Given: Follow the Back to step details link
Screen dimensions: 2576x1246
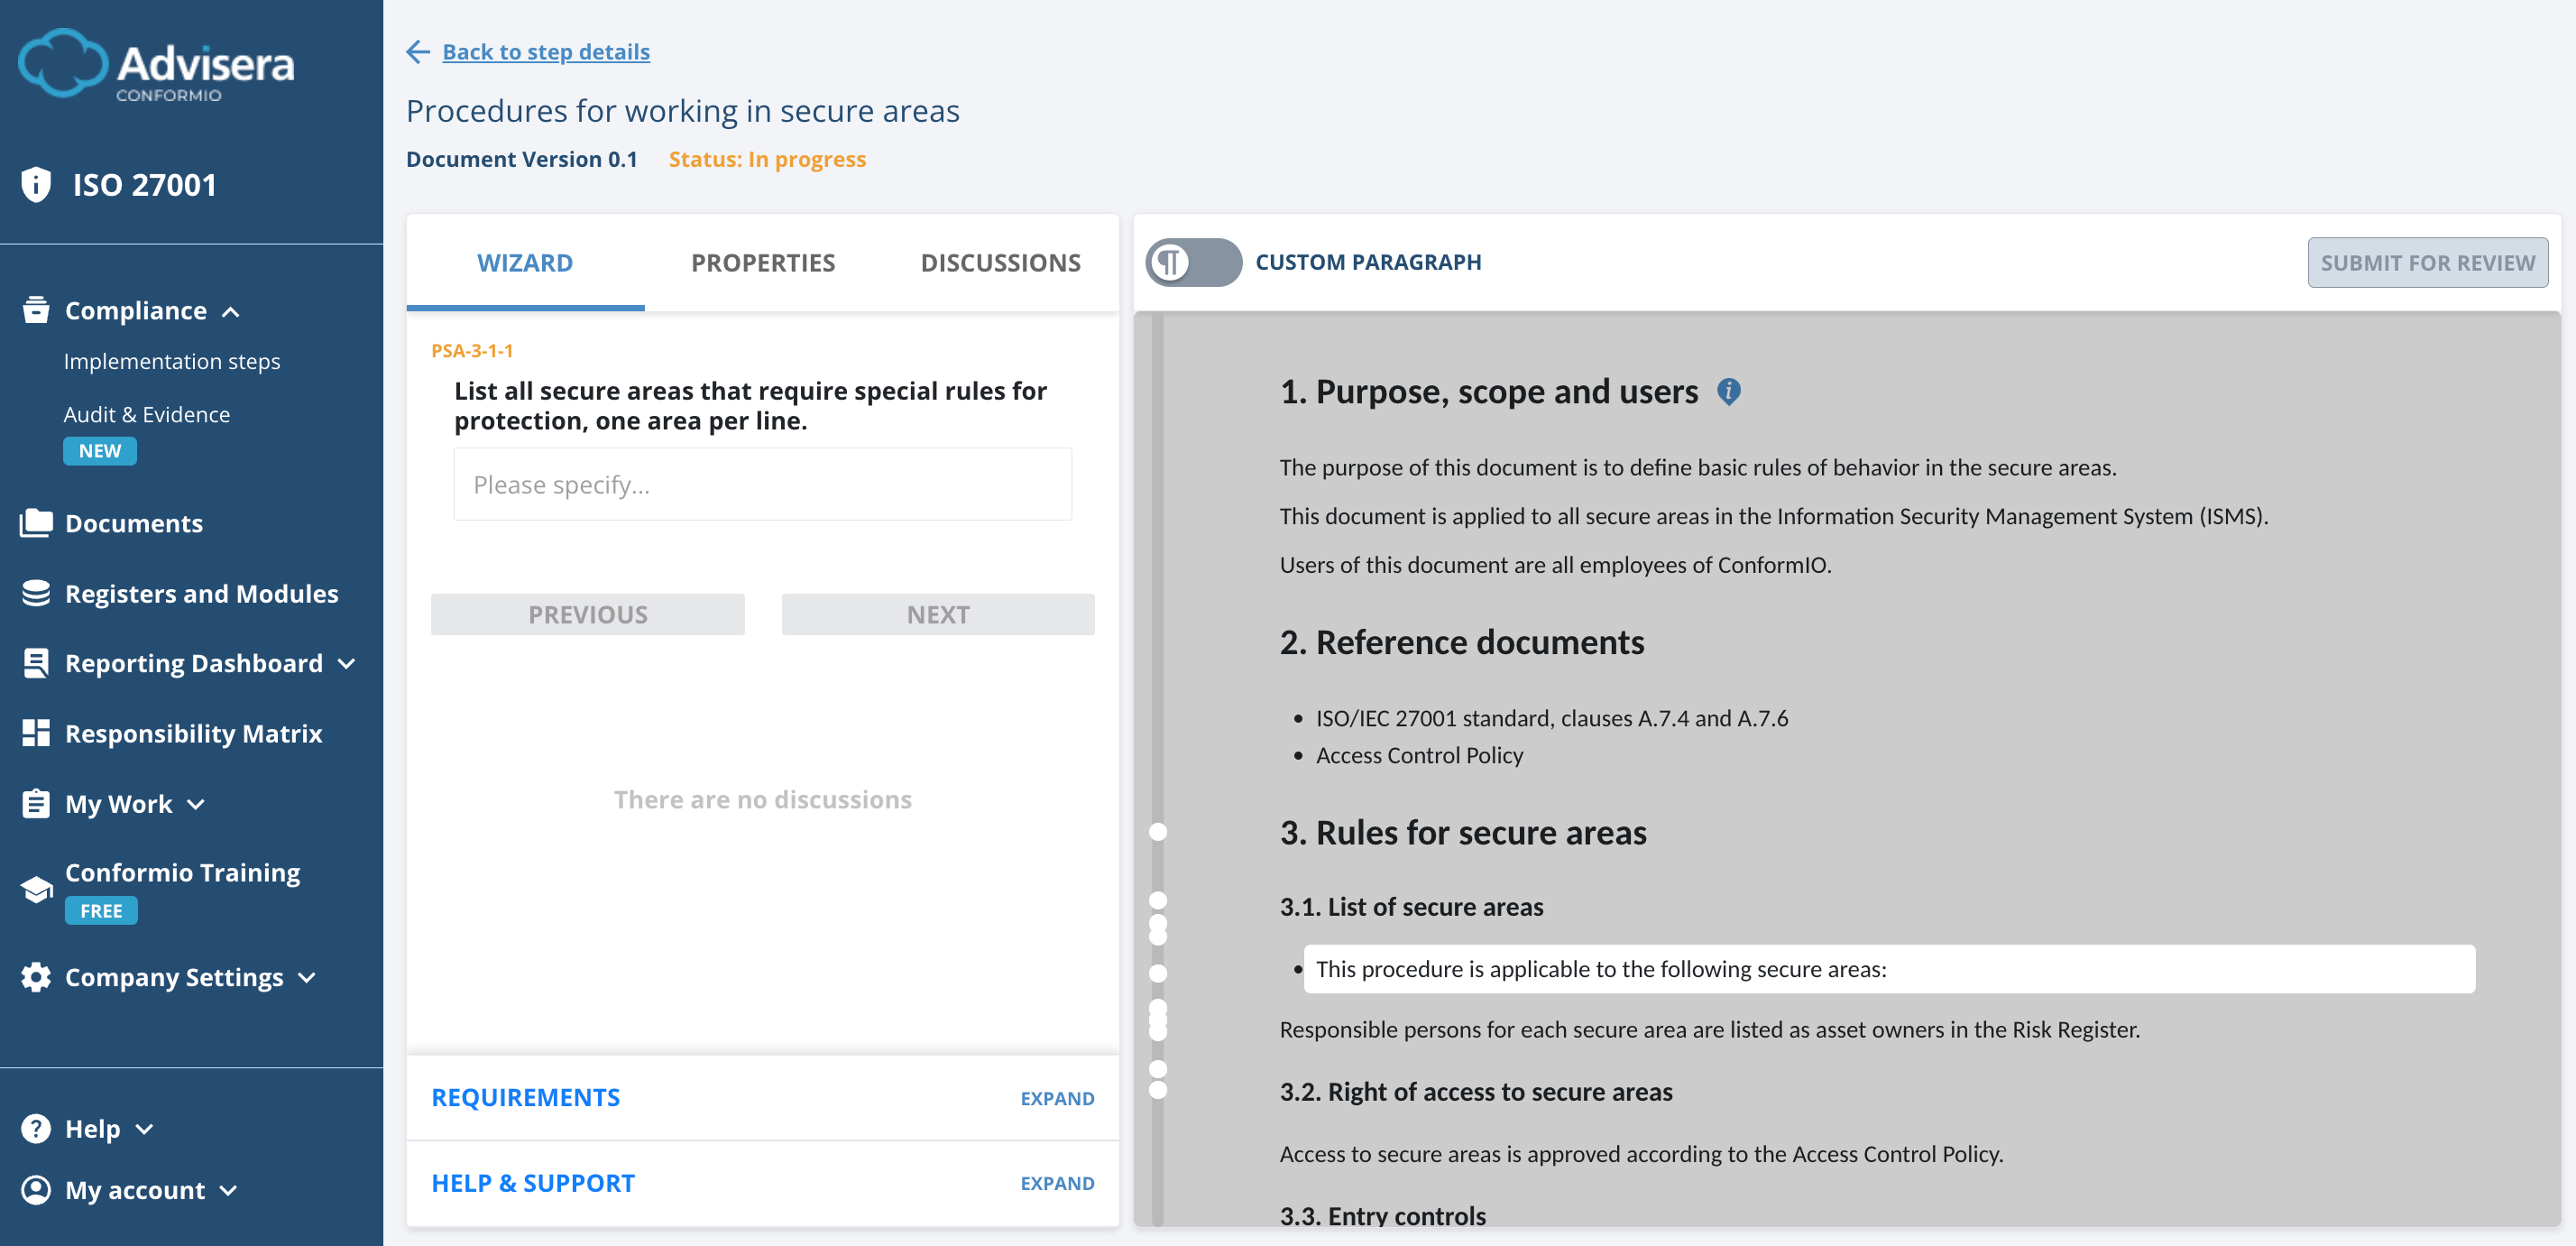Looking at the screenshot, I should [545, 51].
